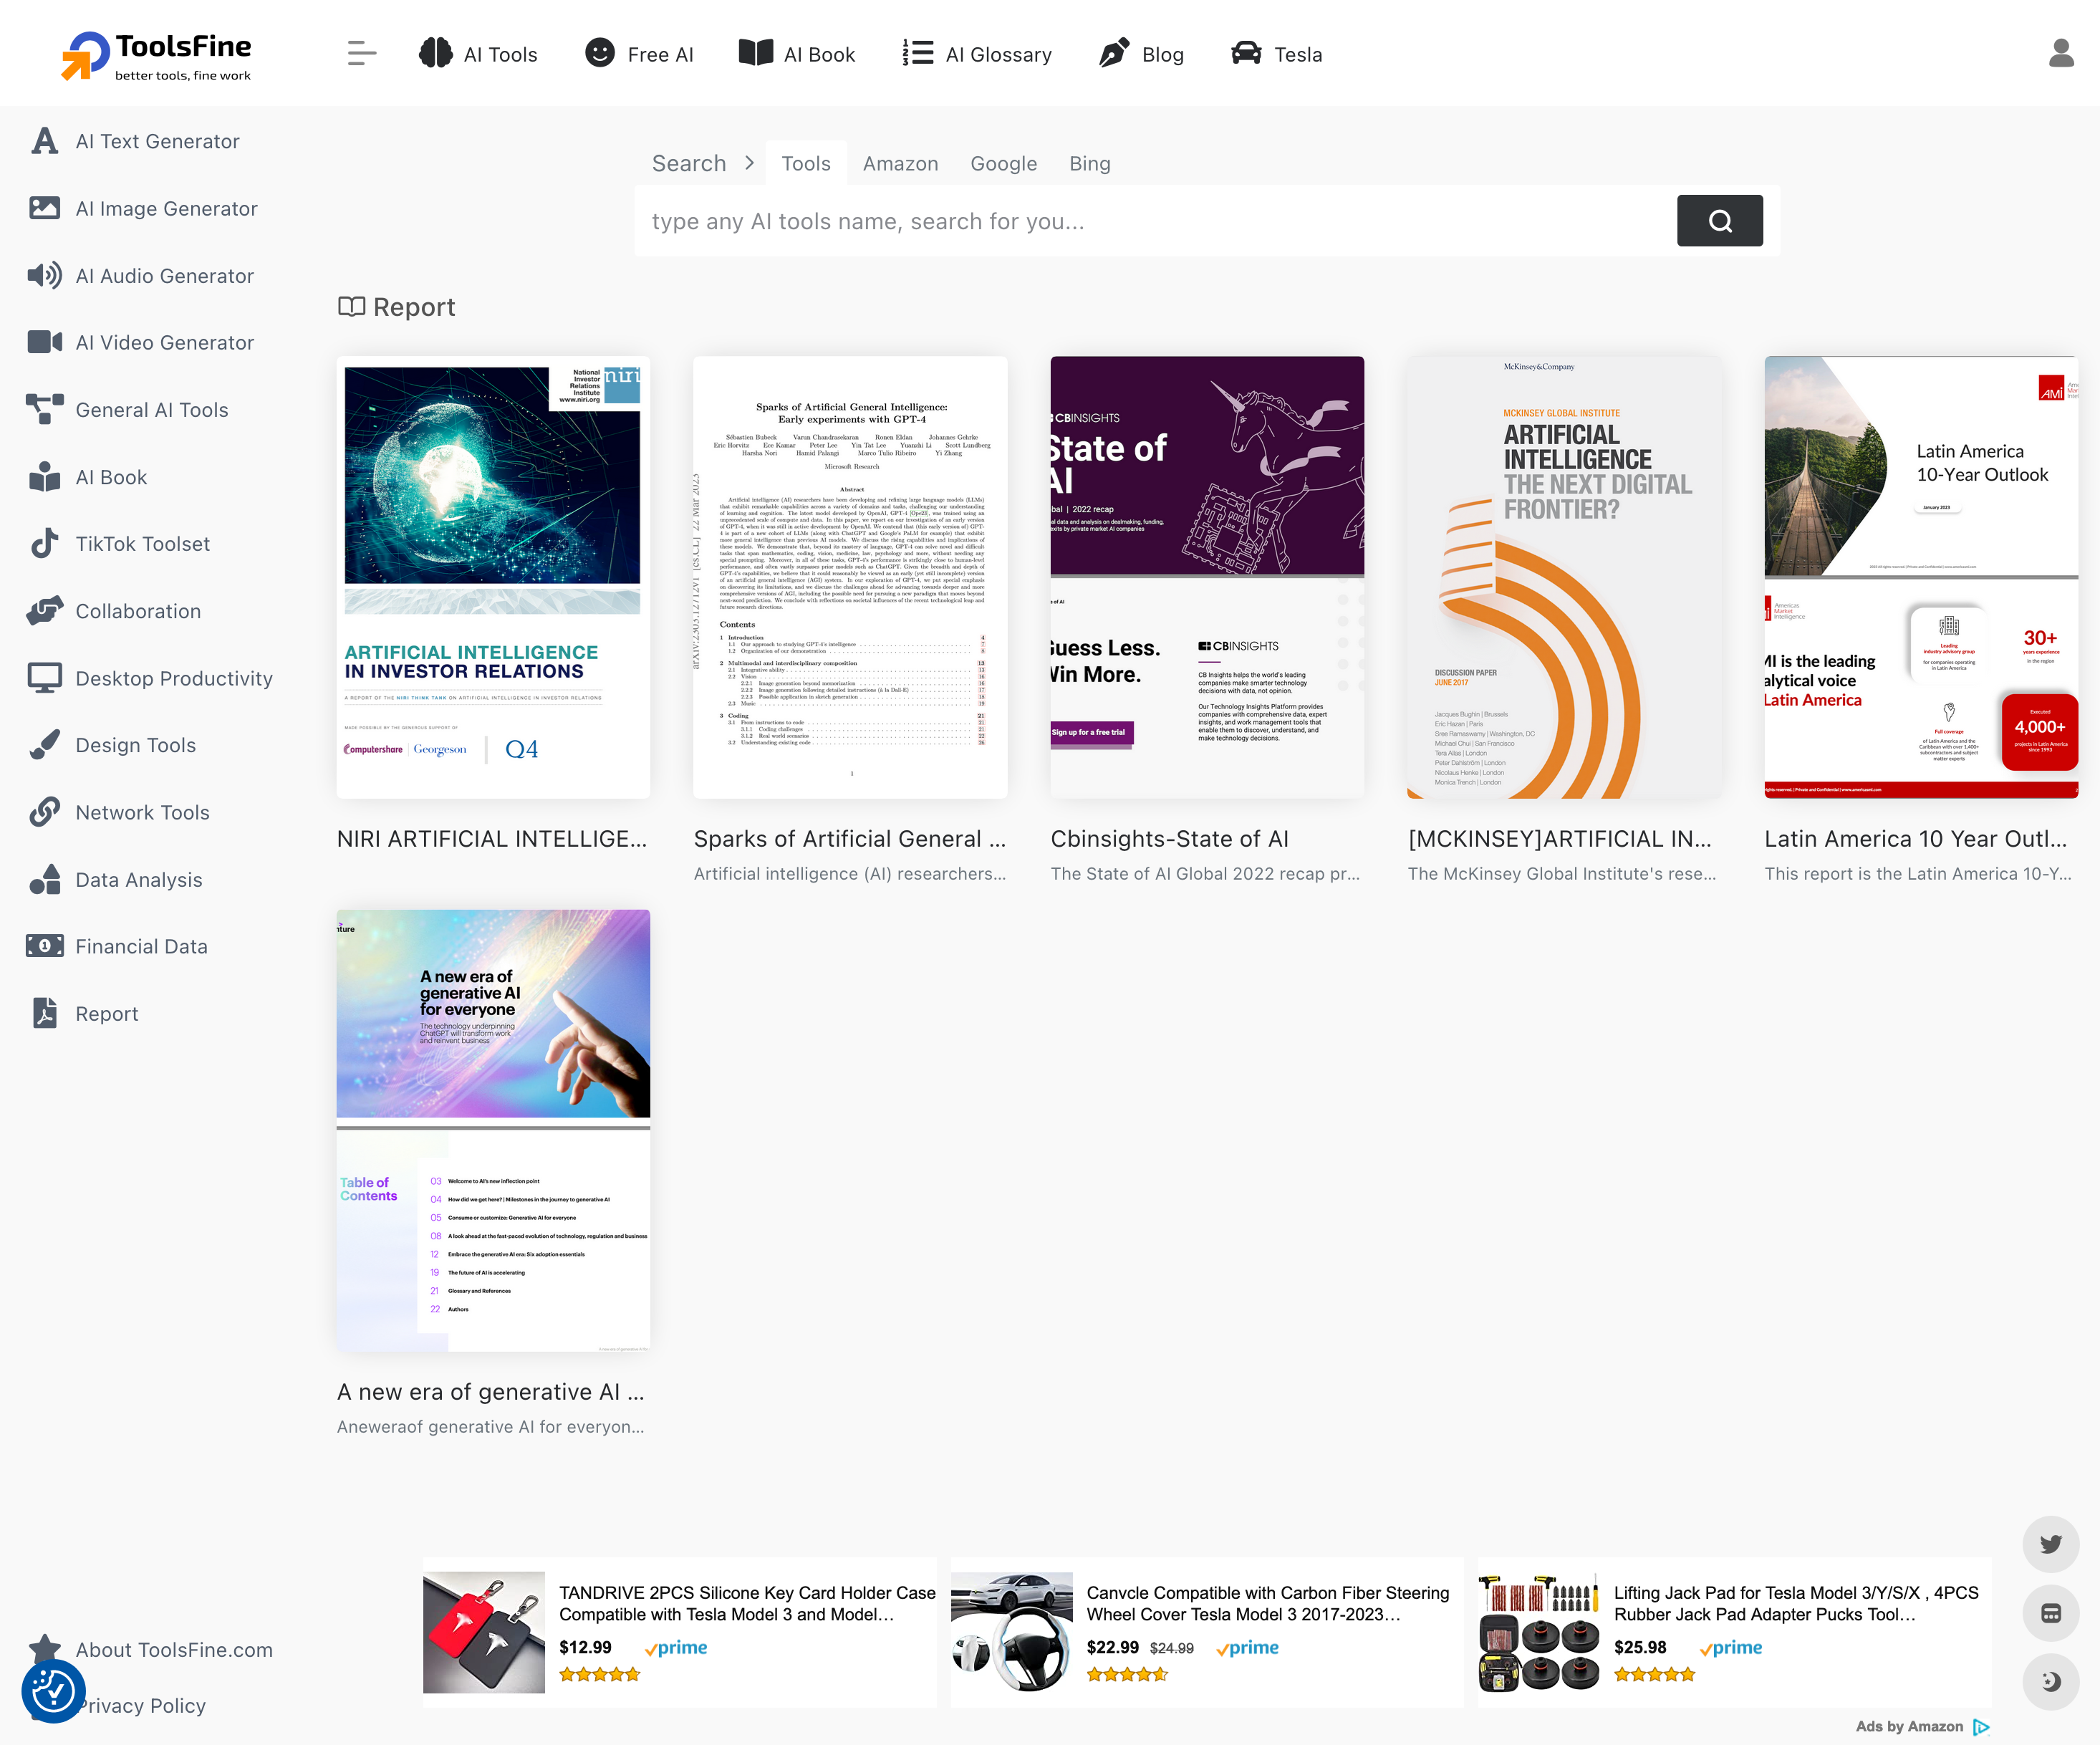Screen dimensions: 2100x1745
Task: Click the Sparks of Artificial General title link
Action: coord(849,838)
